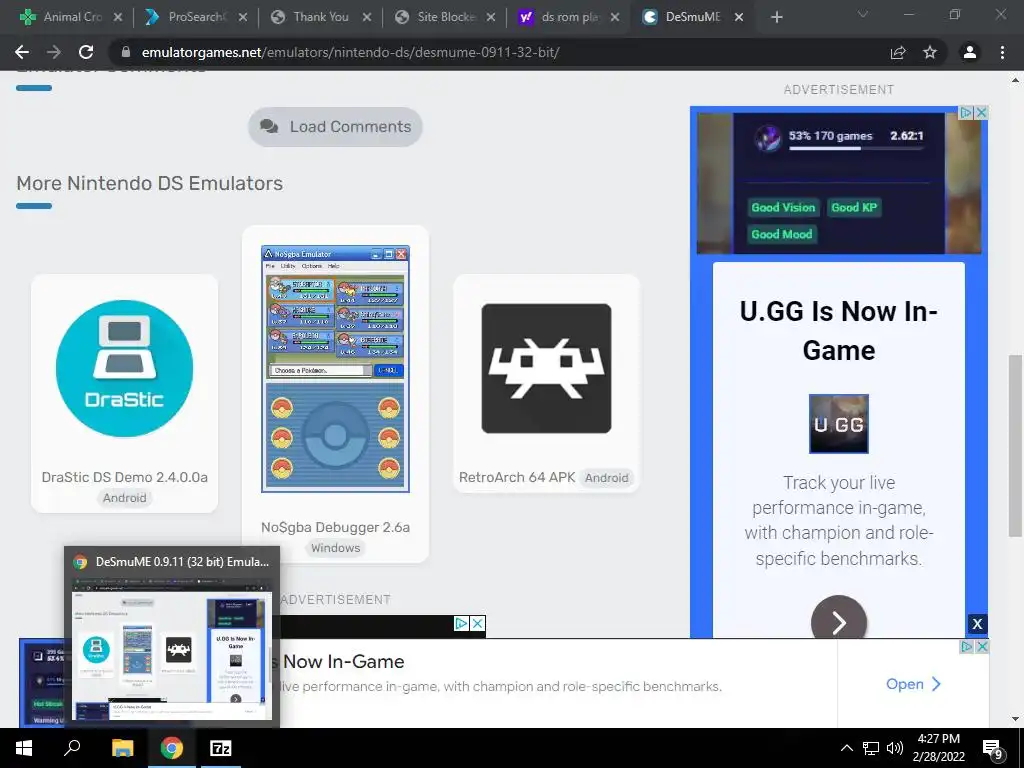The image size is (1024, 768).
Task: Click the U.GG Is Now In-Game headline
Action: point(839,330)
